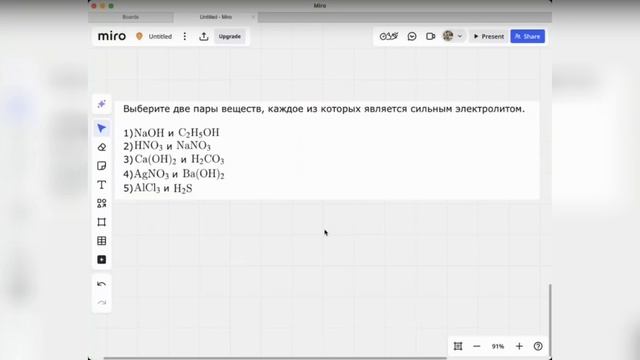Select the cursor select tool
The image size is (640, 360).
(x=102, y=128)
